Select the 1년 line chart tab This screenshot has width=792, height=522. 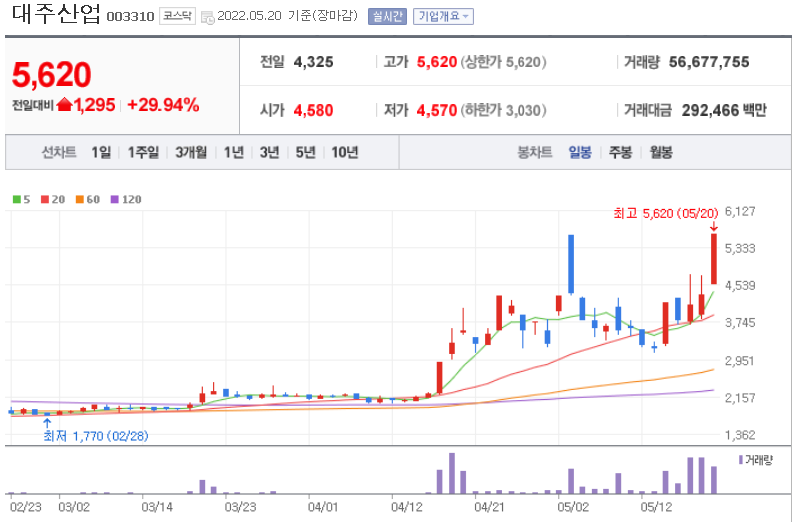[234, 152]
